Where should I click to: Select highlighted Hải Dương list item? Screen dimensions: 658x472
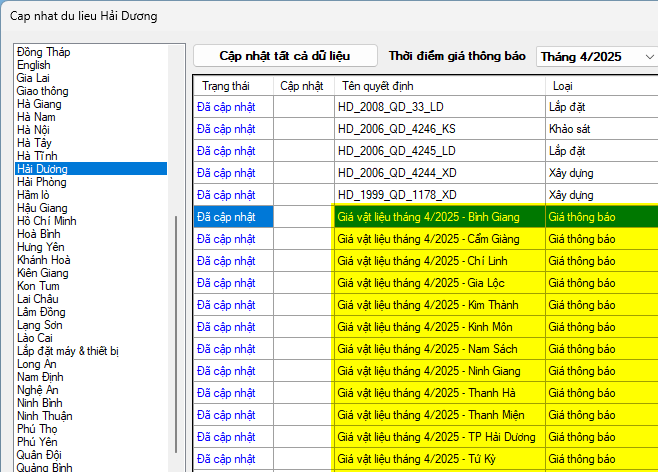pyautogui.click(x=91, y=169)
